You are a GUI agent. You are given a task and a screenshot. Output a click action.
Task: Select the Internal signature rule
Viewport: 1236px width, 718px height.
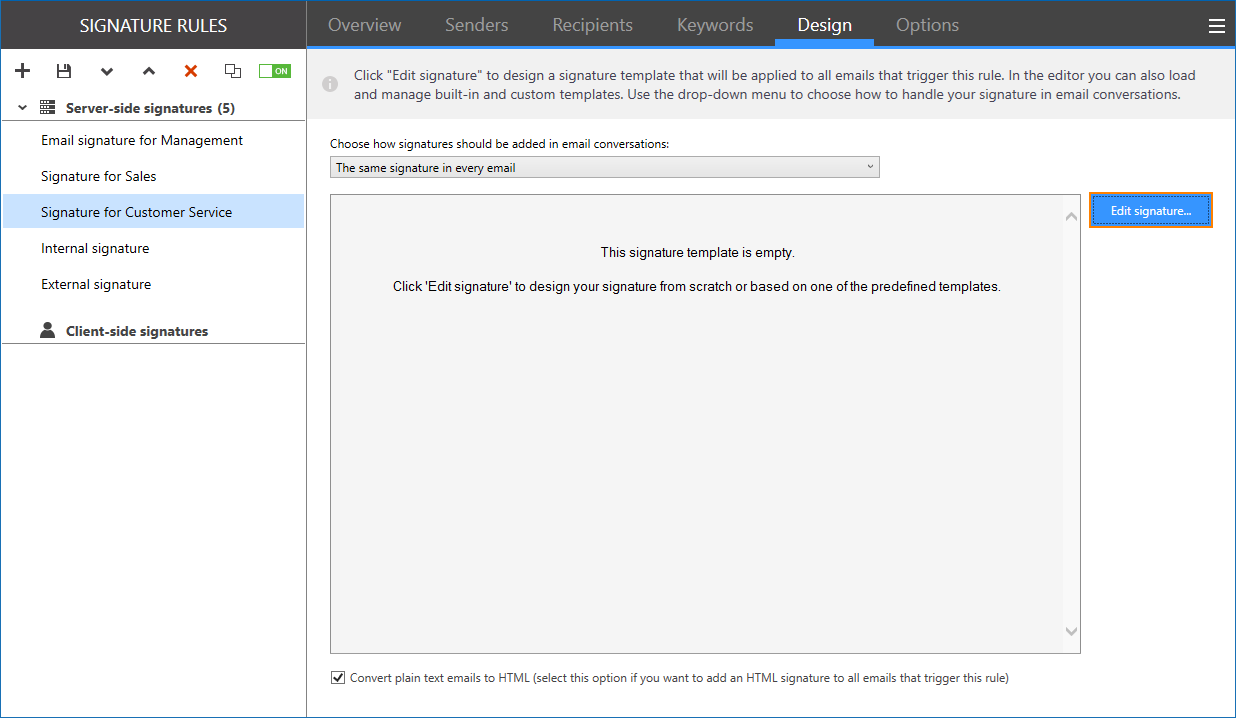(95, 247)
